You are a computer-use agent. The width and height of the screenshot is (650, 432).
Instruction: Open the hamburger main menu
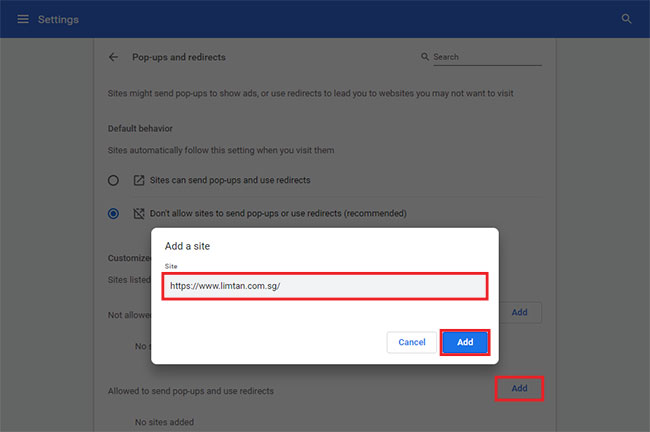tap(23, 19)
